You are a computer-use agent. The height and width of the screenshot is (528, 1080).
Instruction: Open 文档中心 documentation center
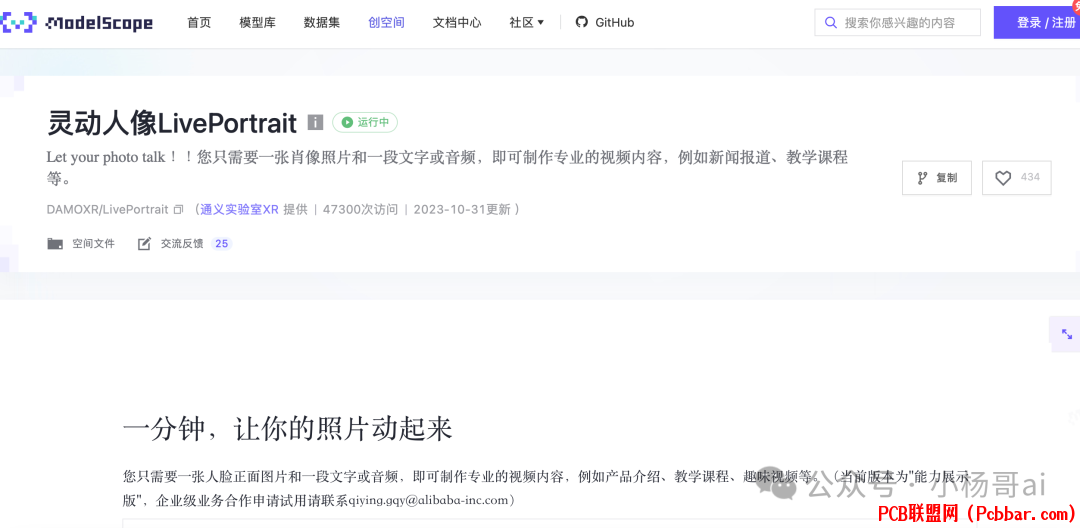pyautogui.click(x=457, y=23)
